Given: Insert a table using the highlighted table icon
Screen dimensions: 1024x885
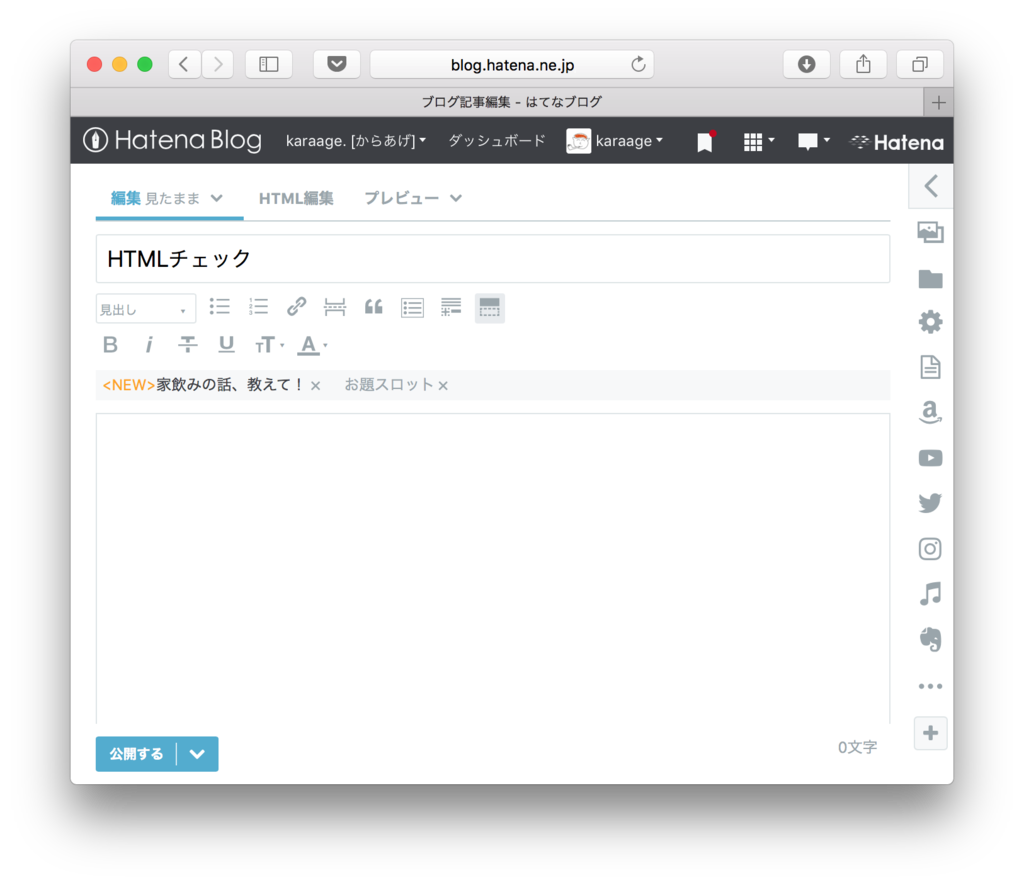Looking at the screenshot, I should (x=489, y=307).
